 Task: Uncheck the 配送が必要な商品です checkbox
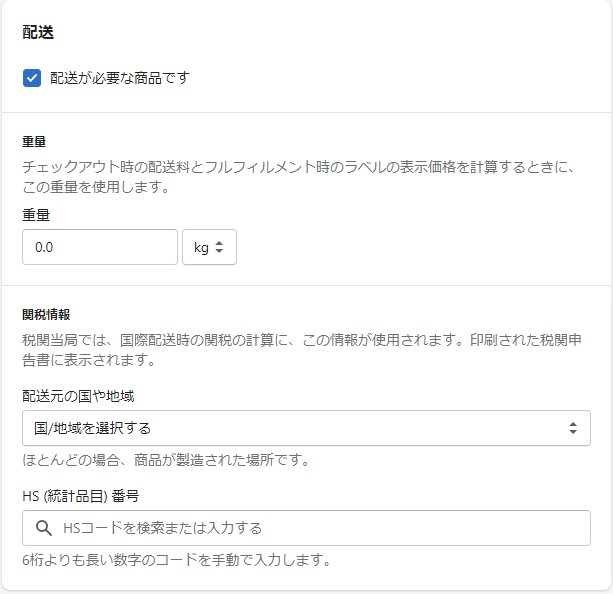click(32, 78)
